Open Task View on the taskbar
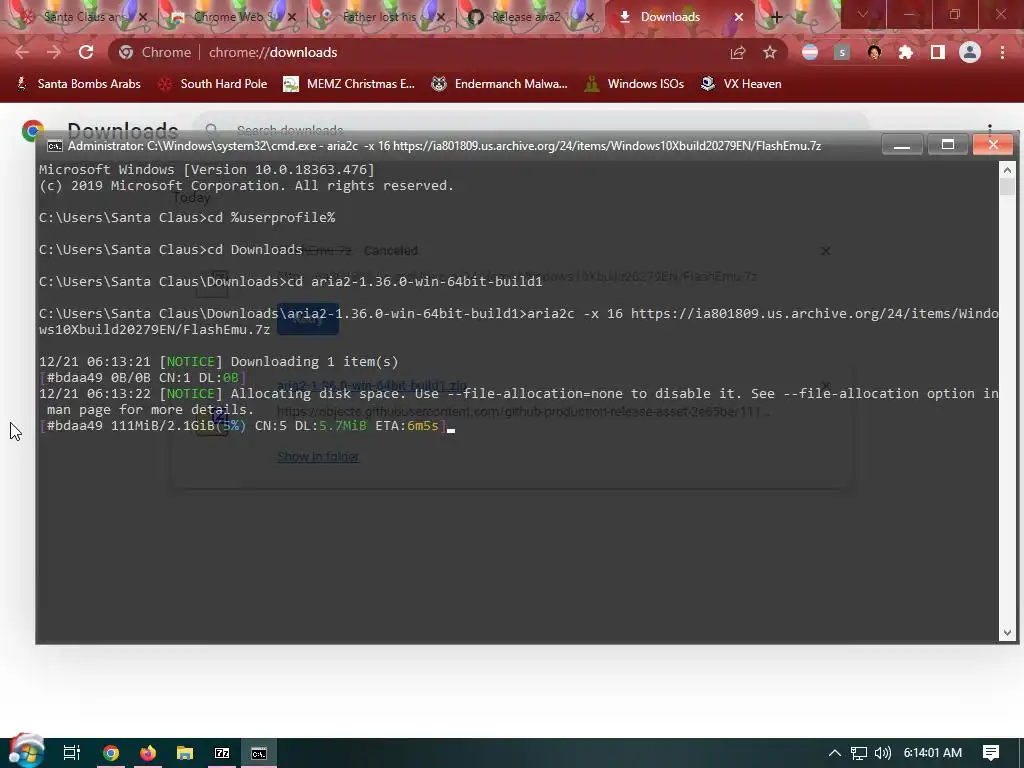 click(71, 753)
